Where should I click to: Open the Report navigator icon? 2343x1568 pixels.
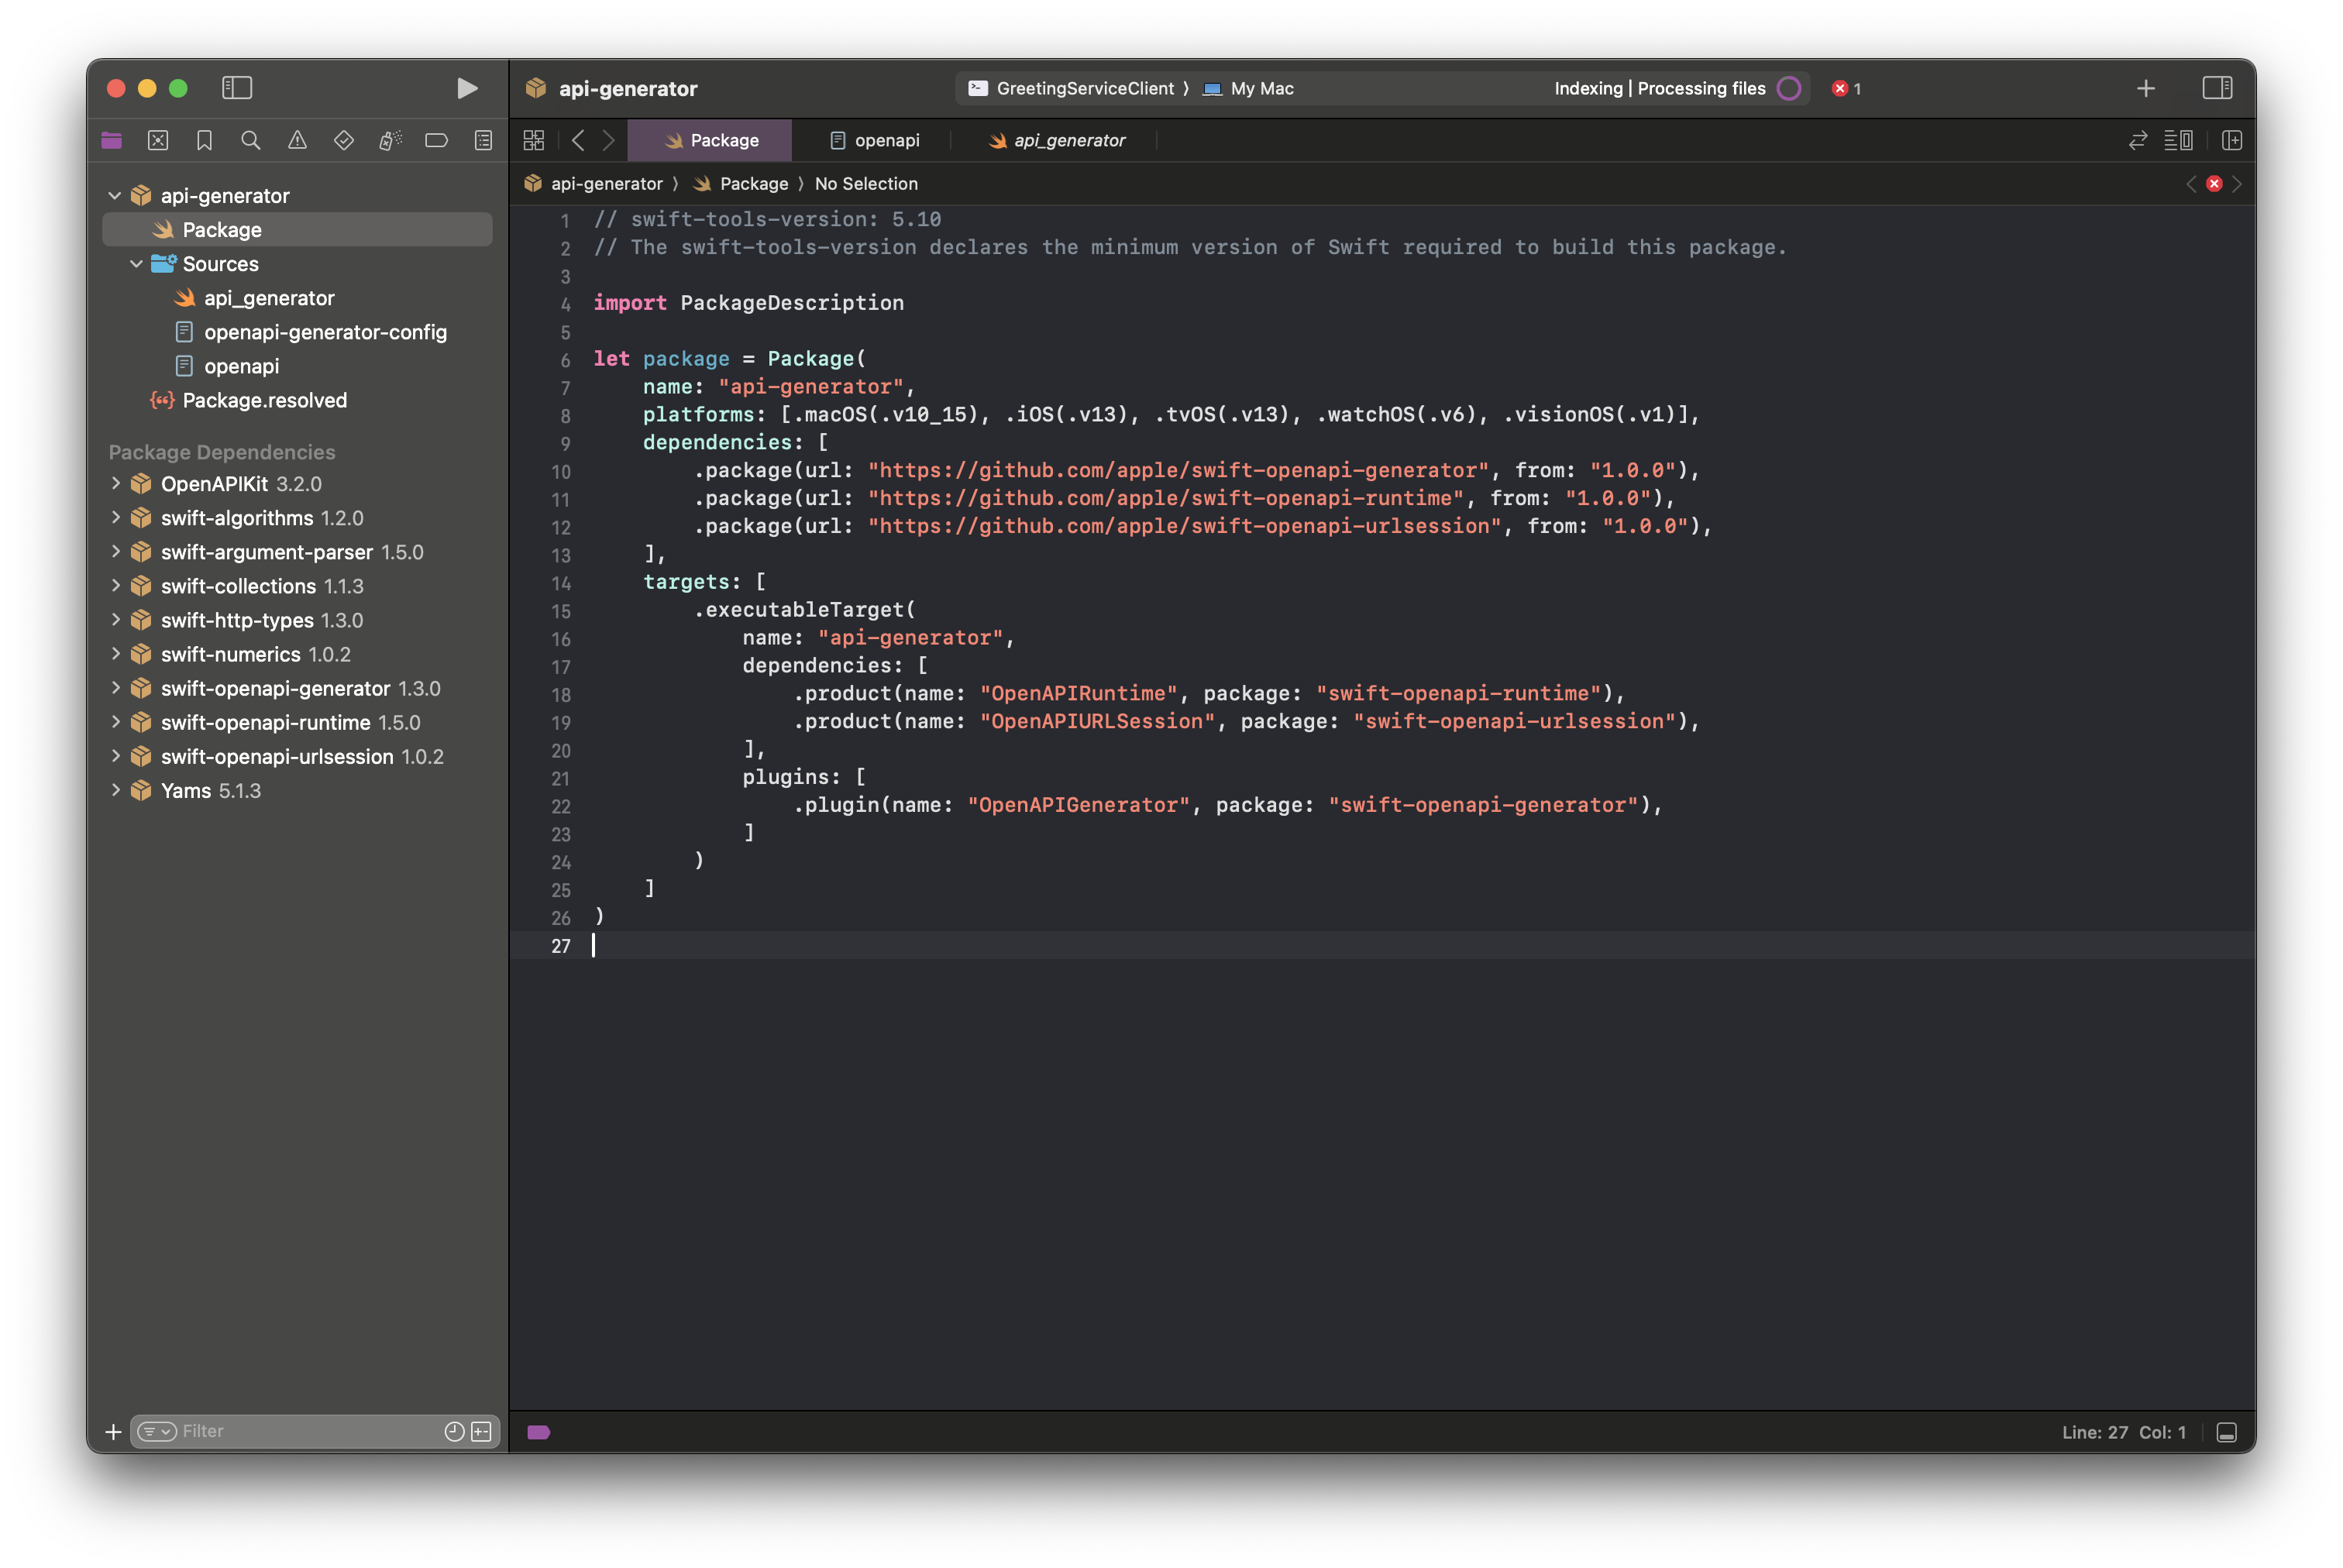pyautogui.click(x=483, y=141)
